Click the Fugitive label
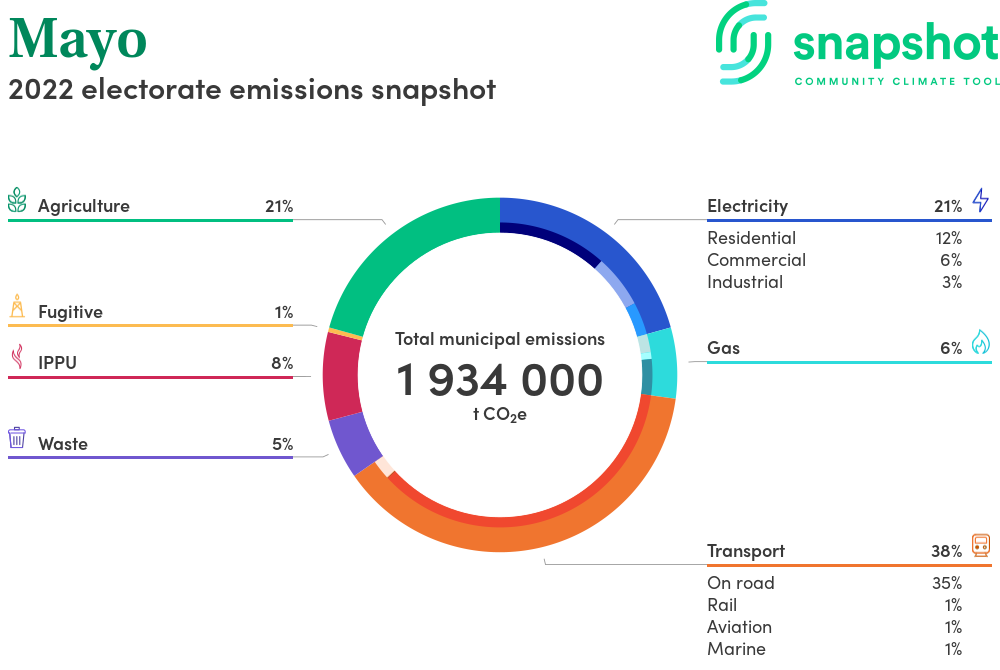 coord(70,312)
